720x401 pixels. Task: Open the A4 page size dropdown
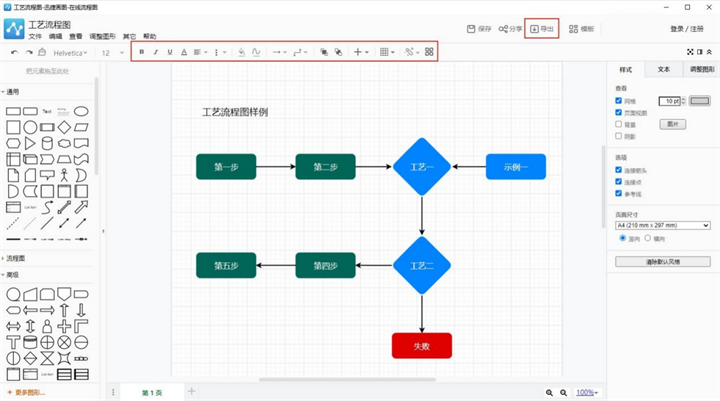click(662, 226)
